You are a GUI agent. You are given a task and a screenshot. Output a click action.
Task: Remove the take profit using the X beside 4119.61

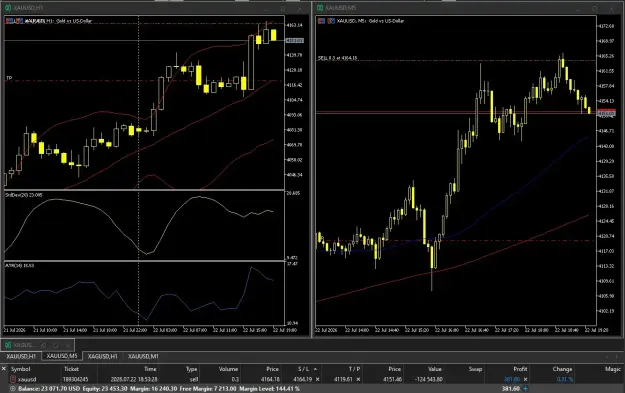358,379
